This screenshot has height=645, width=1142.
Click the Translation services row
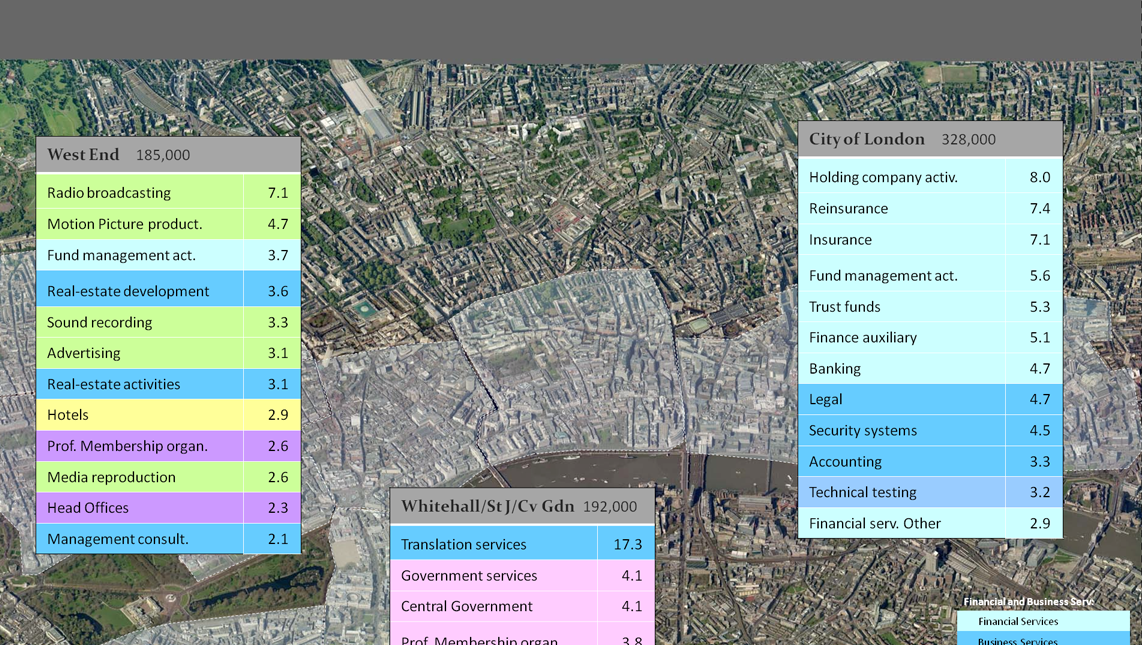click(493, 543)
